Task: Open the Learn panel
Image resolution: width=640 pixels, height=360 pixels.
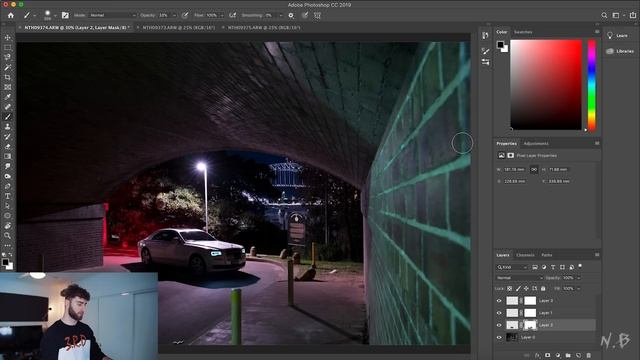Action: point(618,36)
